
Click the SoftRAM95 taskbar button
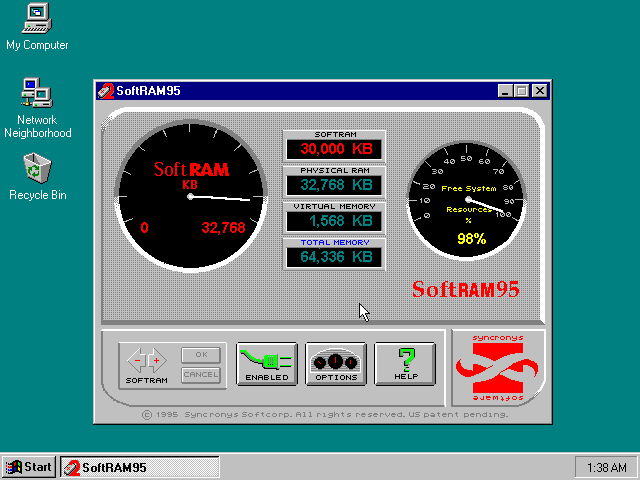[140, 467]
